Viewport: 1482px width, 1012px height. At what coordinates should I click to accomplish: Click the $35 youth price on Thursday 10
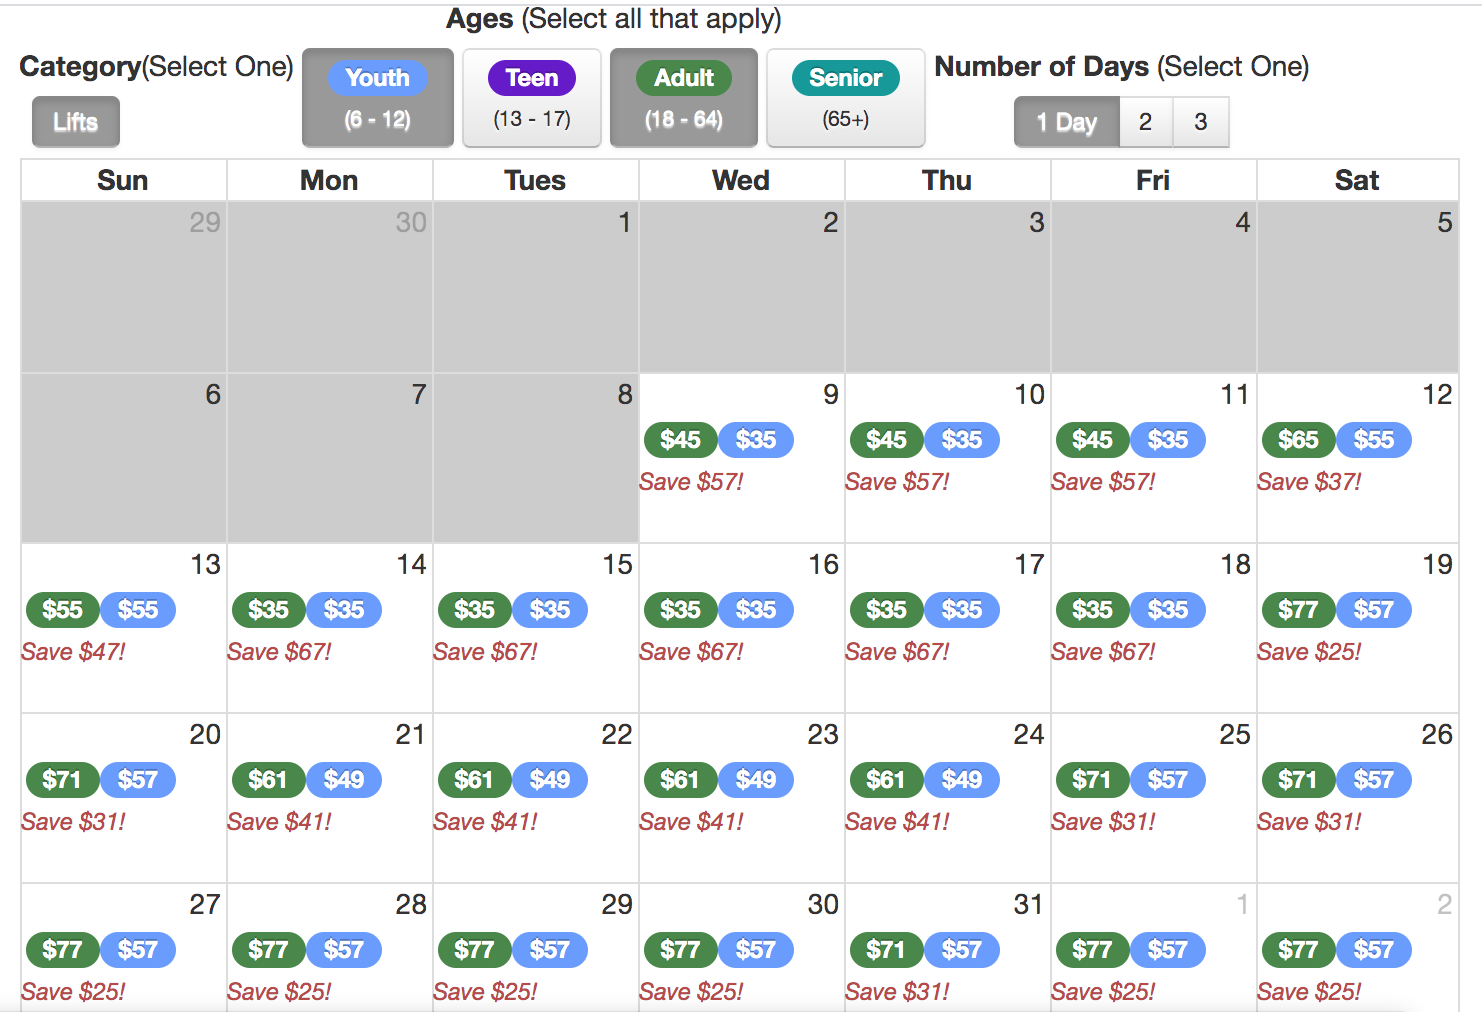[962, 440]
